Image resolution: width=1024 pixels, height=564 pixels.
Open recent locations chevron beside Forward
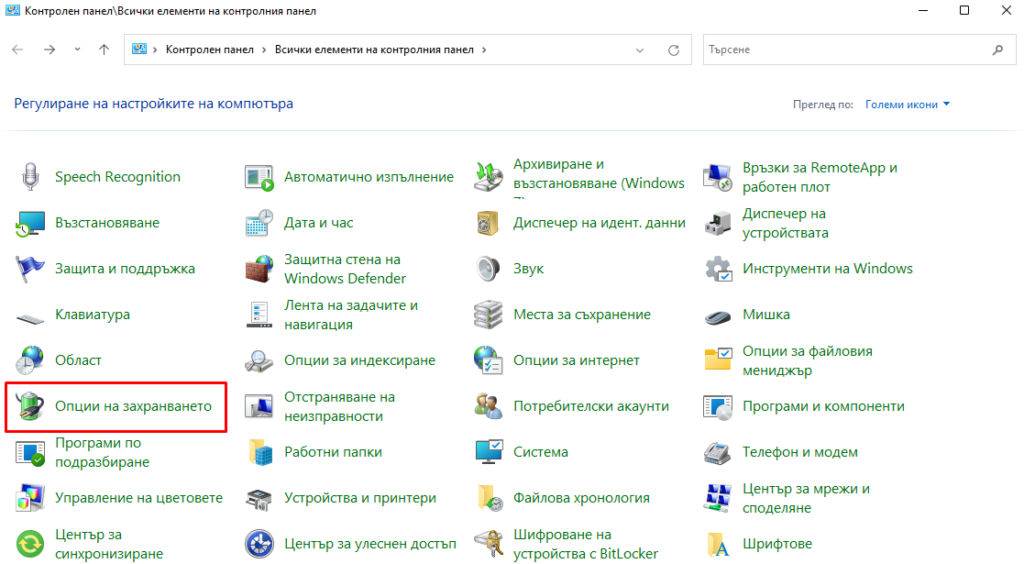(77, 50)
